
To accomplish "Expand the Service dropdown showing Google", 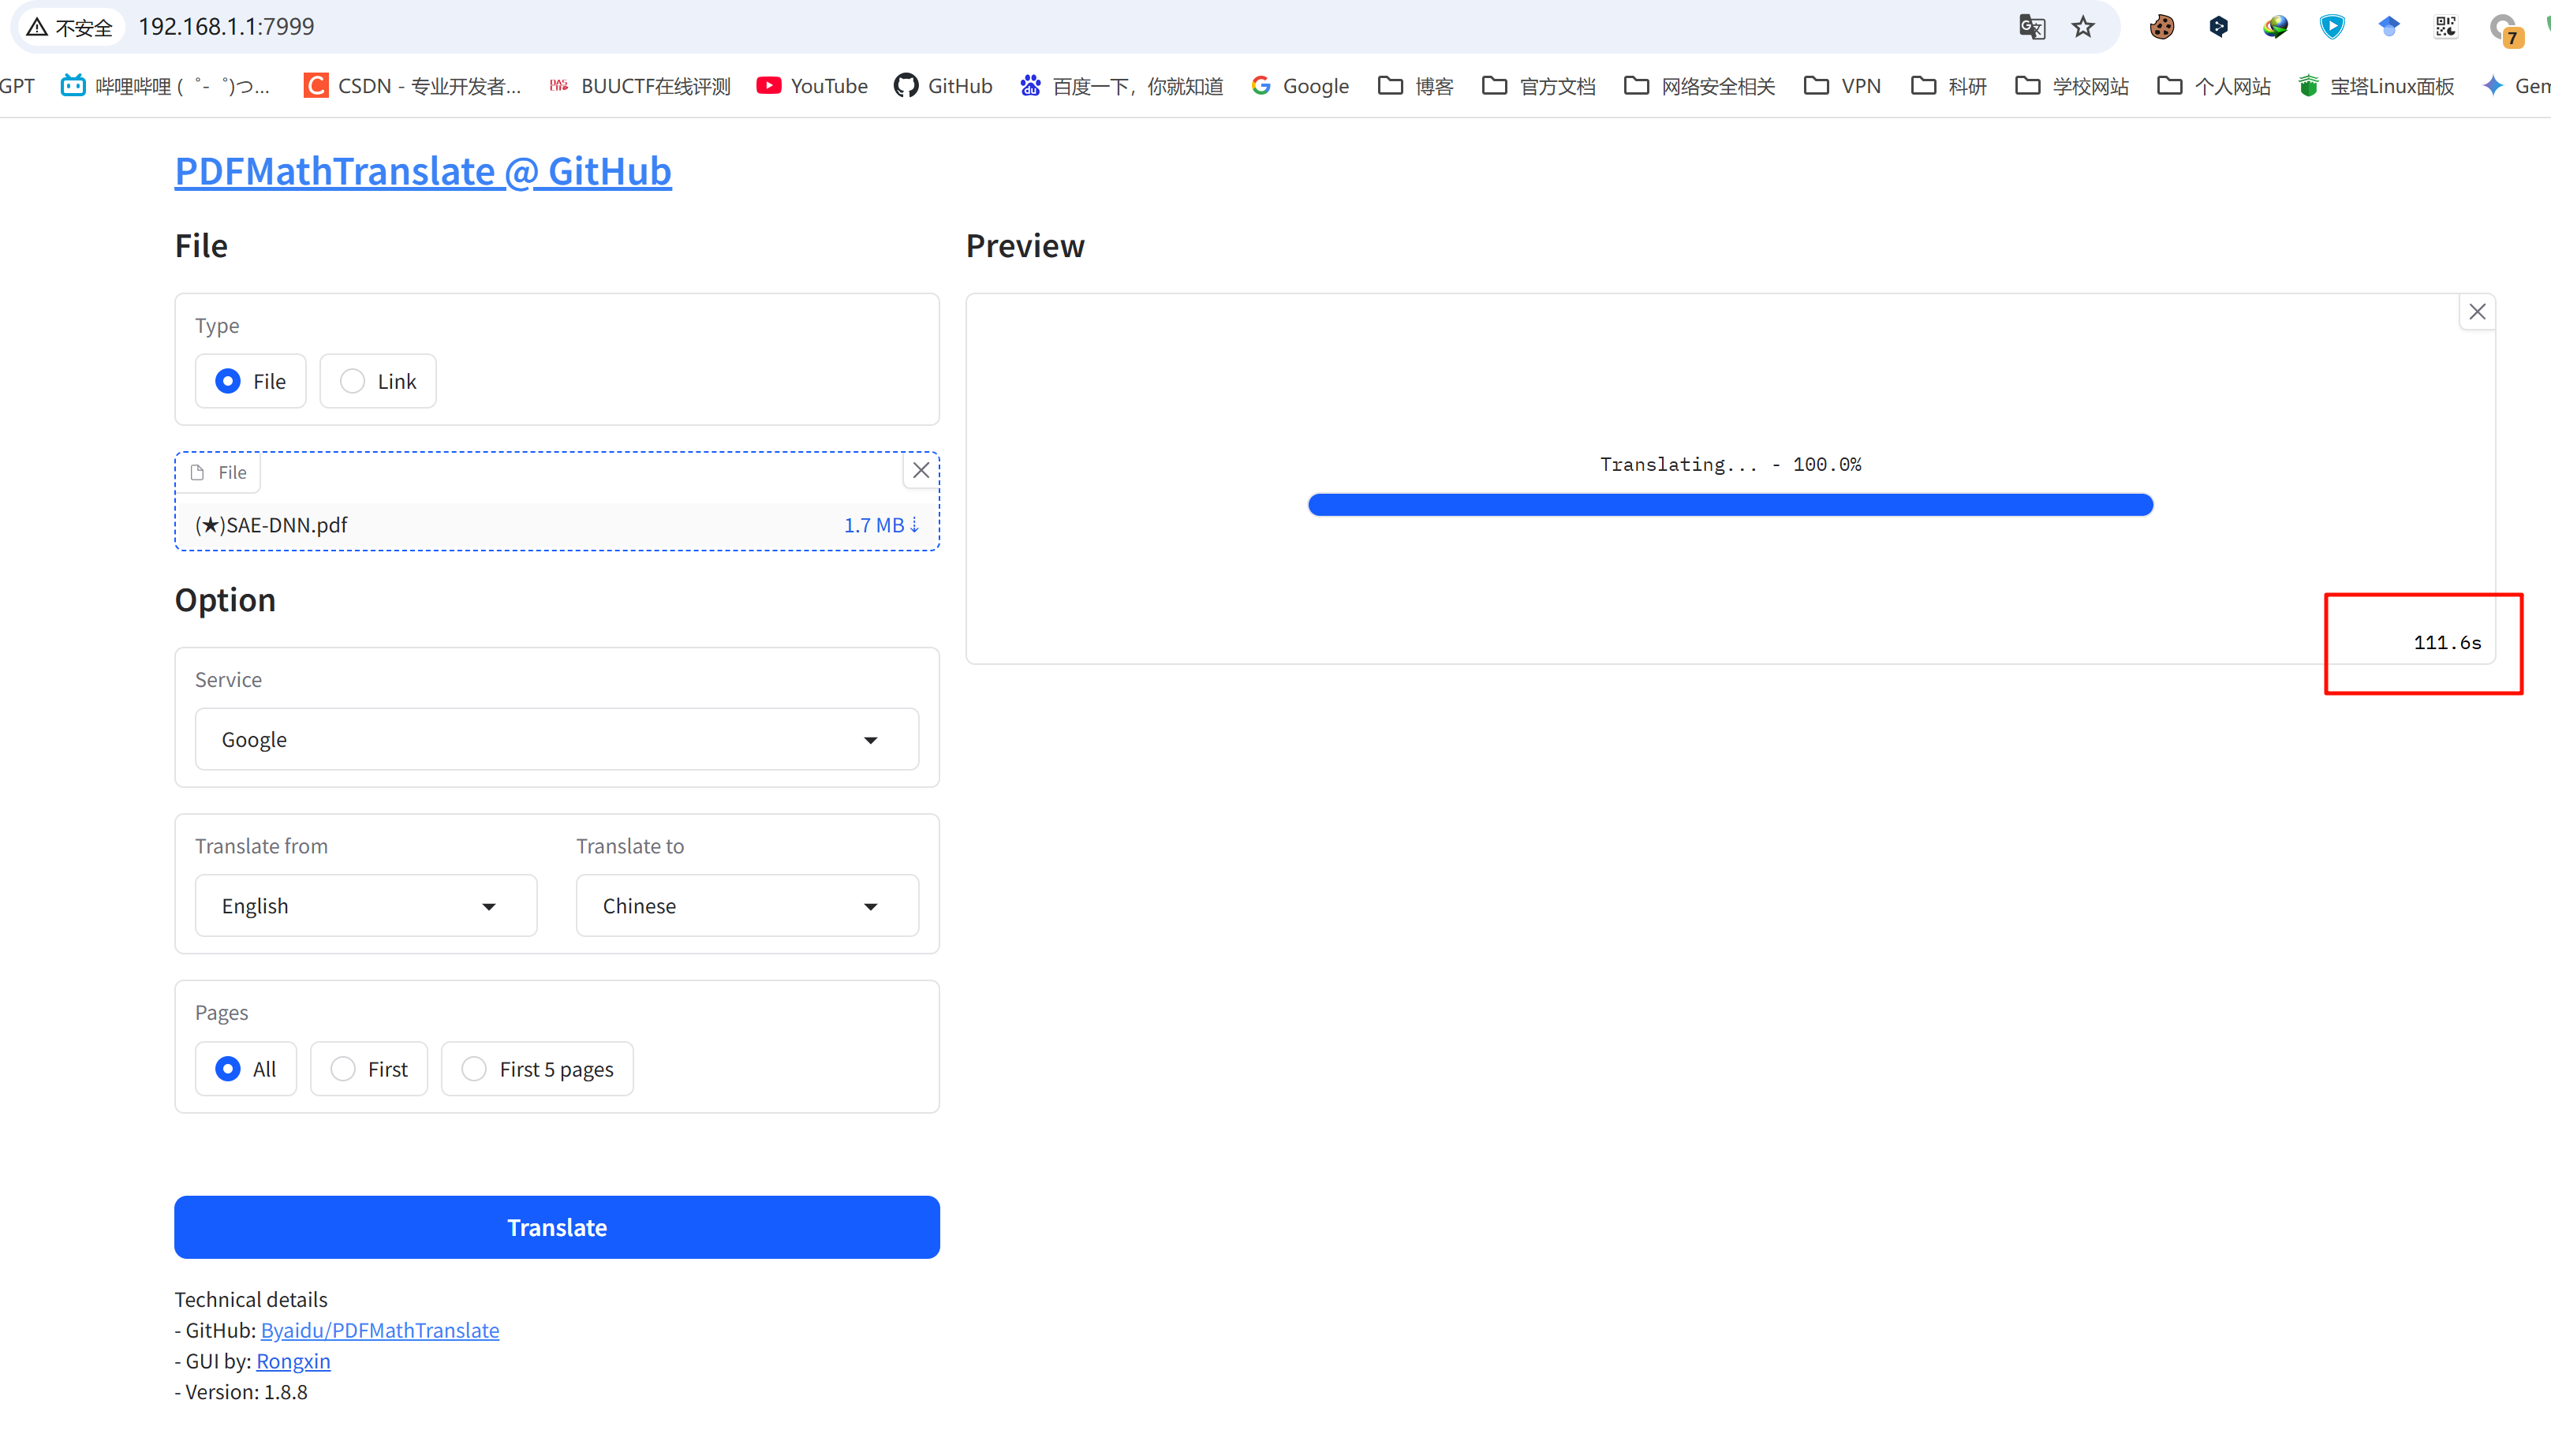I will pos(556,739).
